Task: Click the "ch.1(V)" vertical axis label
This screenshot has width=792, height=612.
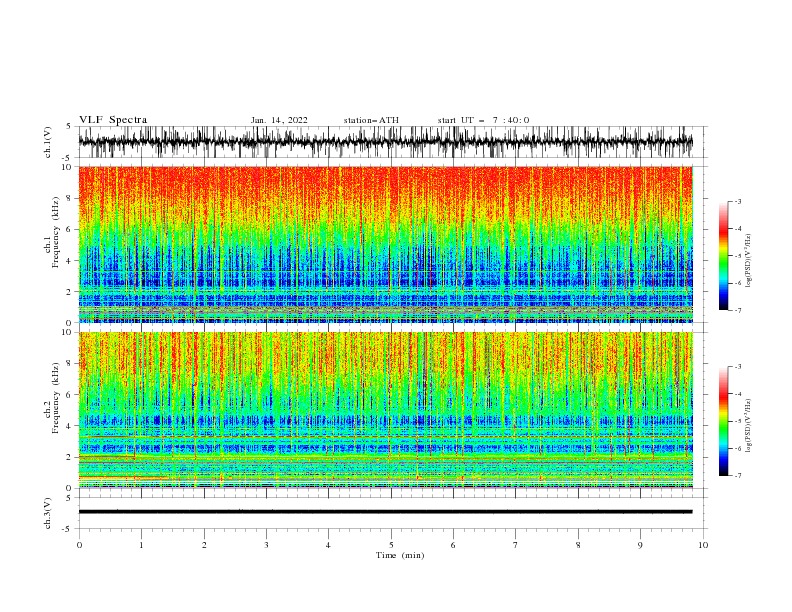Action: (x=48, y=142)
